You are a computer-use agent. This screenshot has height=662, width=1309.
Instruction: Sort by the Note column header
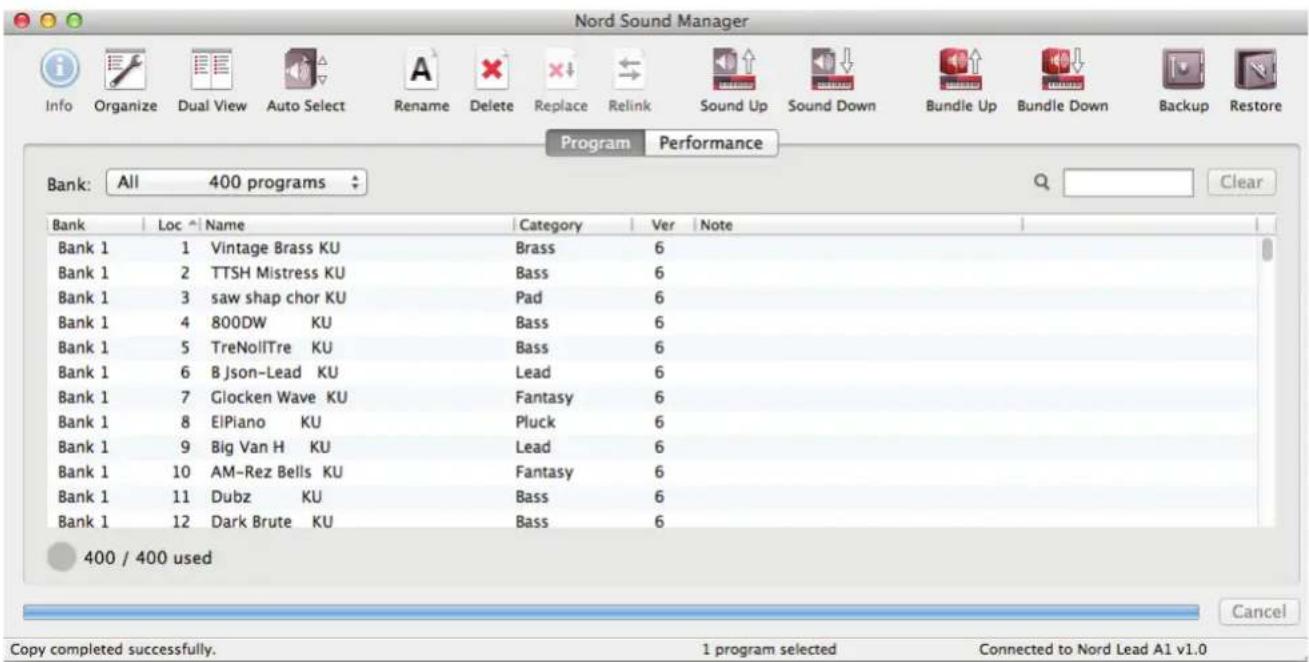(858, 226)
